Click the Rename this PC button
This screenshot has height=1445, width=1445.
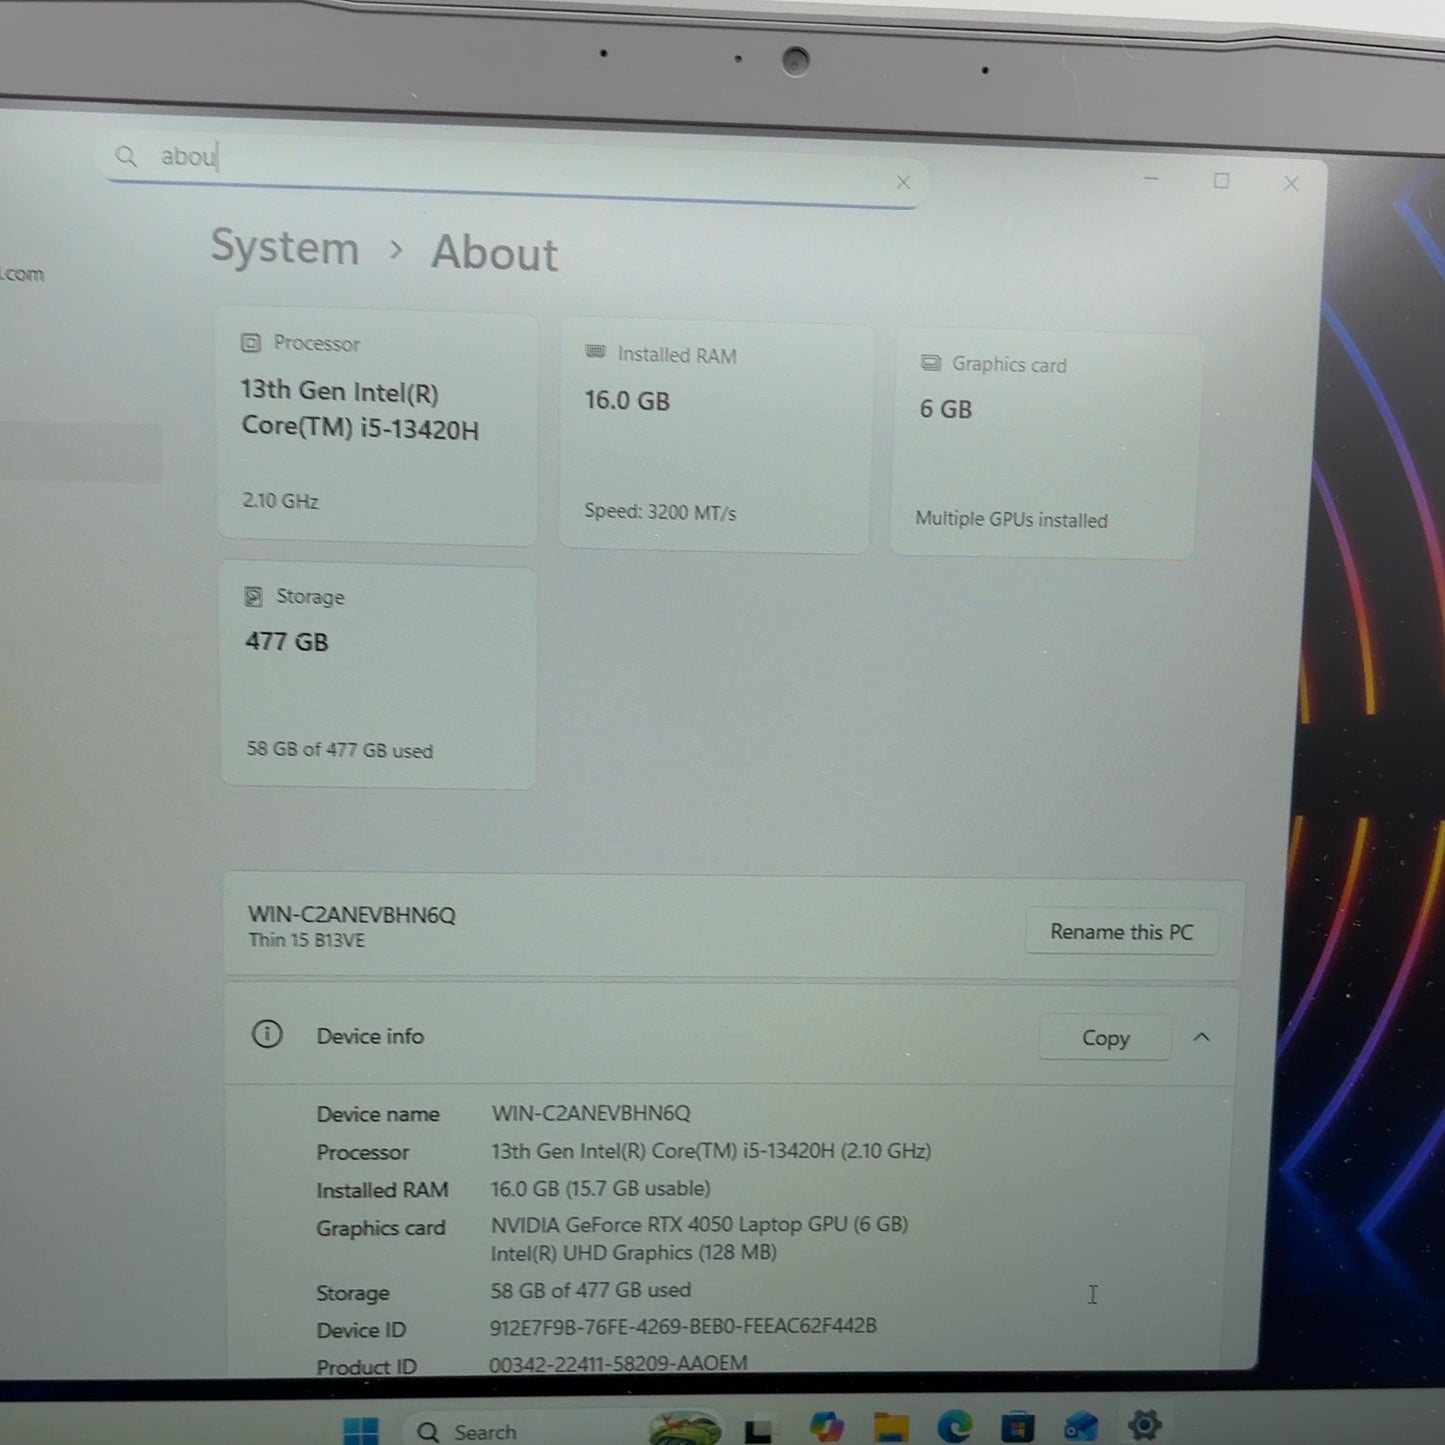[1121, 932]
